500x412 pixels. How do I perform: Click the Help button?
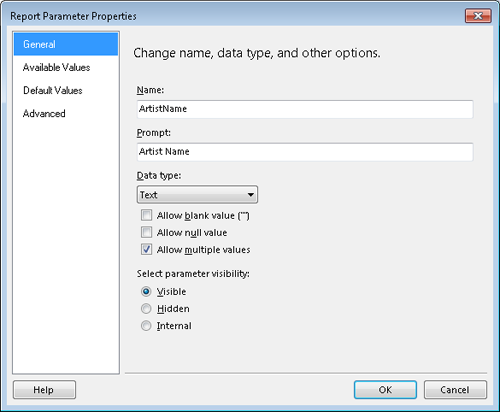tap(44, 390)
